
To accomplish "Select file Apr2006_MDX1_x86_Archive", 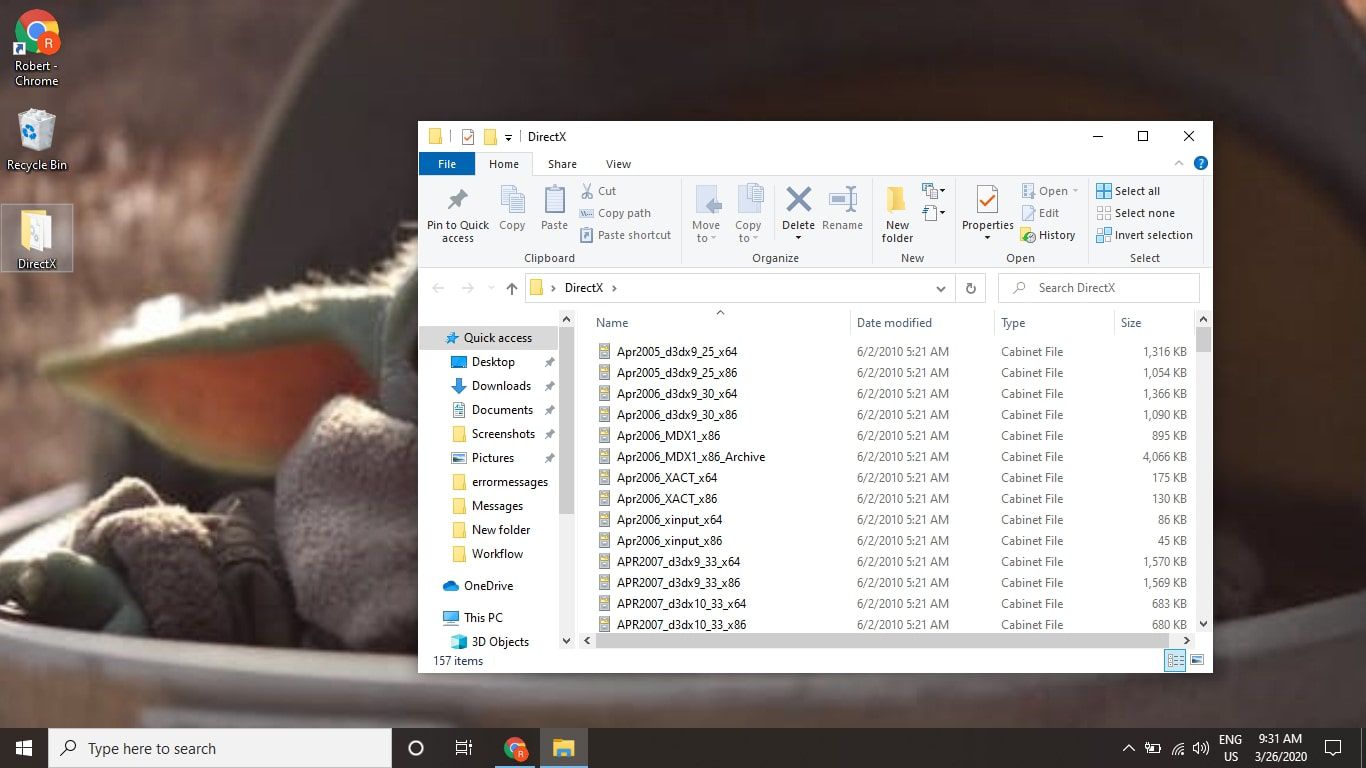I will click(691, 457).
